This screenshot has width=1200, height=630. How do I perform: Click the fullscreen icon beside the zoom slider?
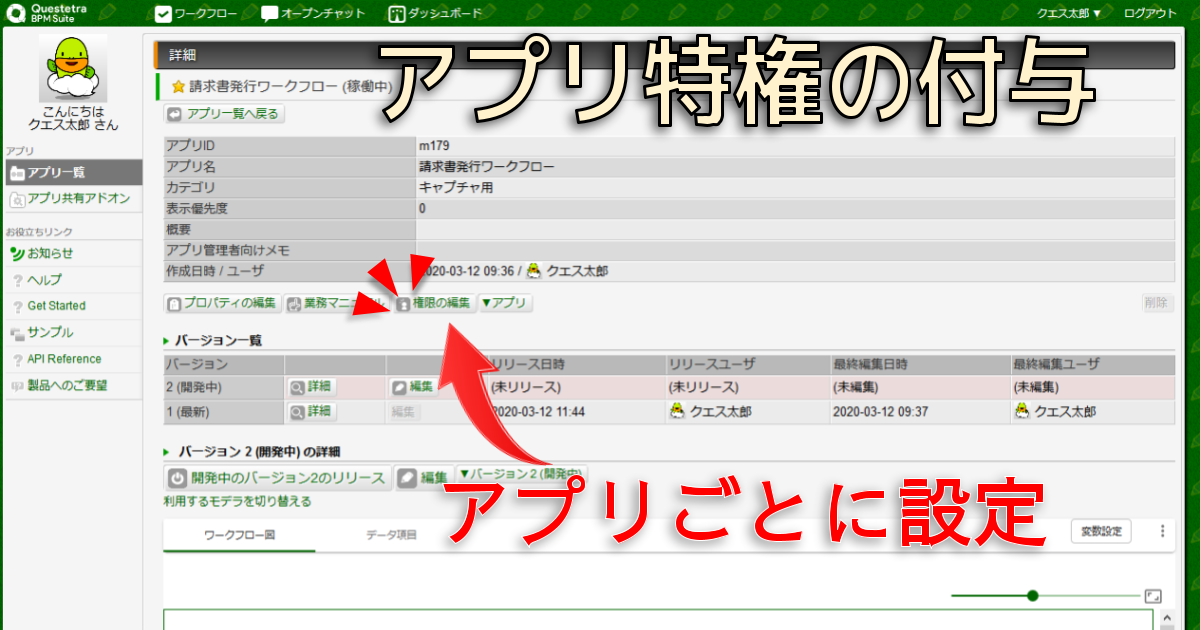(x=1153, y=596)
